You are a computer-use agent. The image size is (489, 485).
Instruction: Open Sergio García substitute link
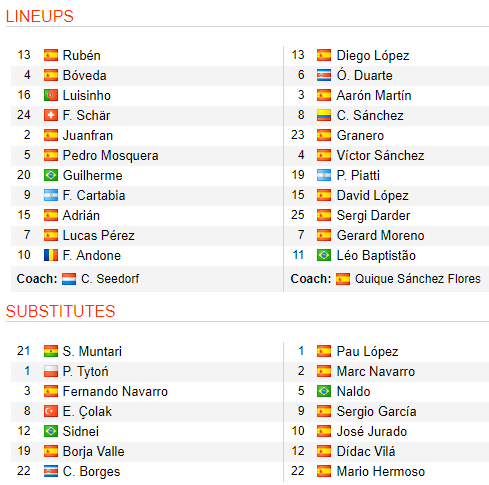pyautogui.click(x=377, y=412)
